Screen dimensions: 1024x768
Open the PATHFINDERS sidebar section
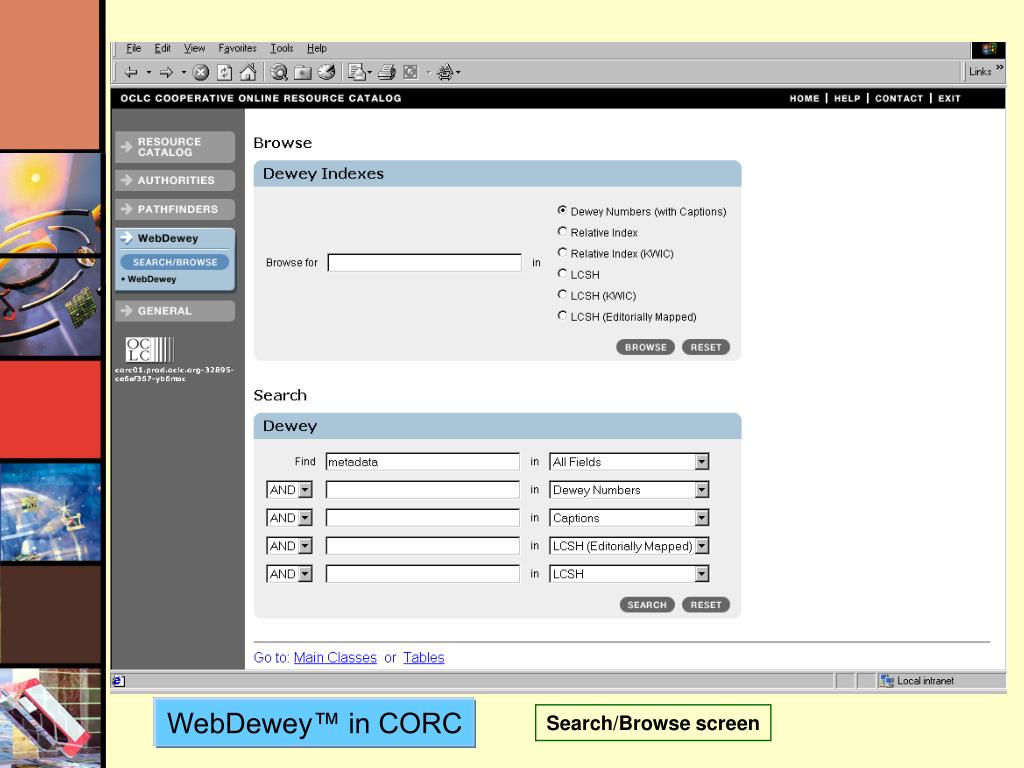click(x=175, y=209)
